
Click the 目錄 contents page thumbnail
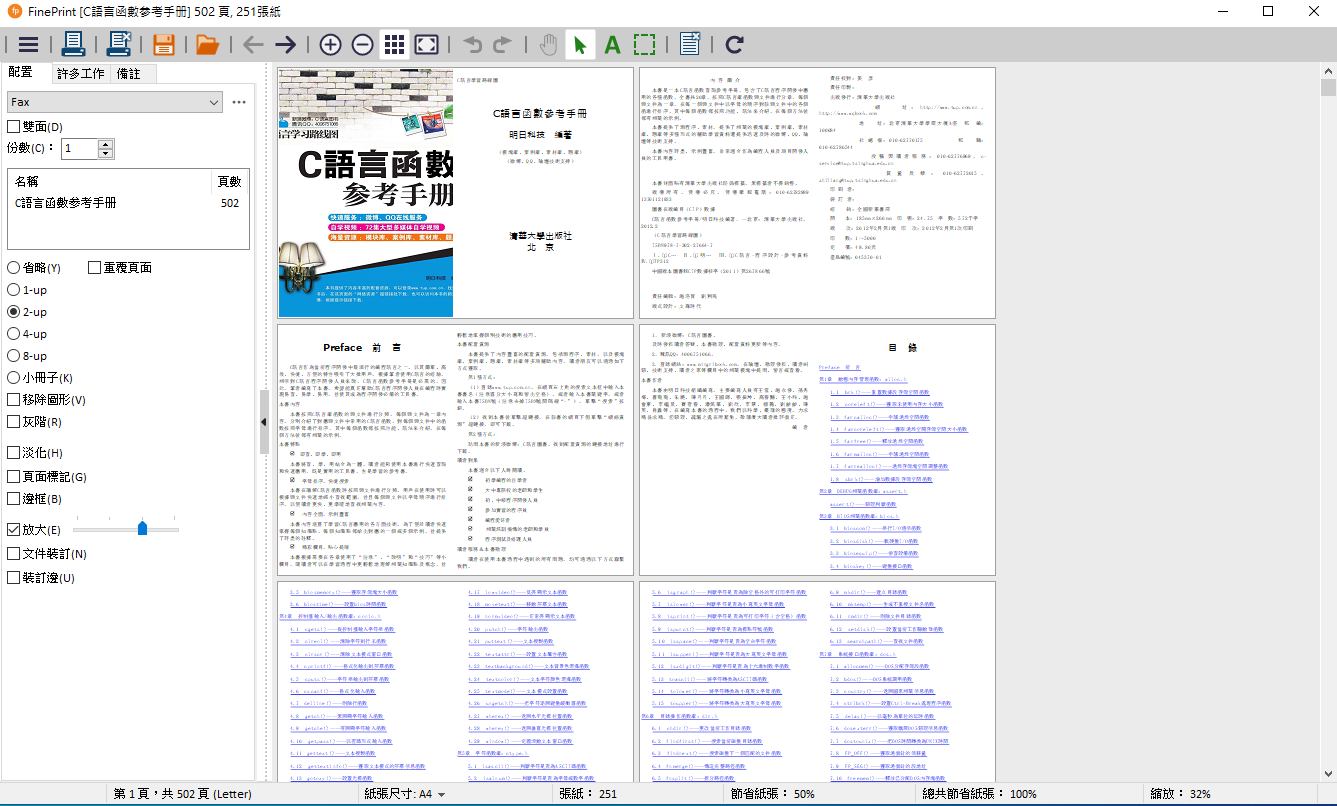tap(906, 450)
